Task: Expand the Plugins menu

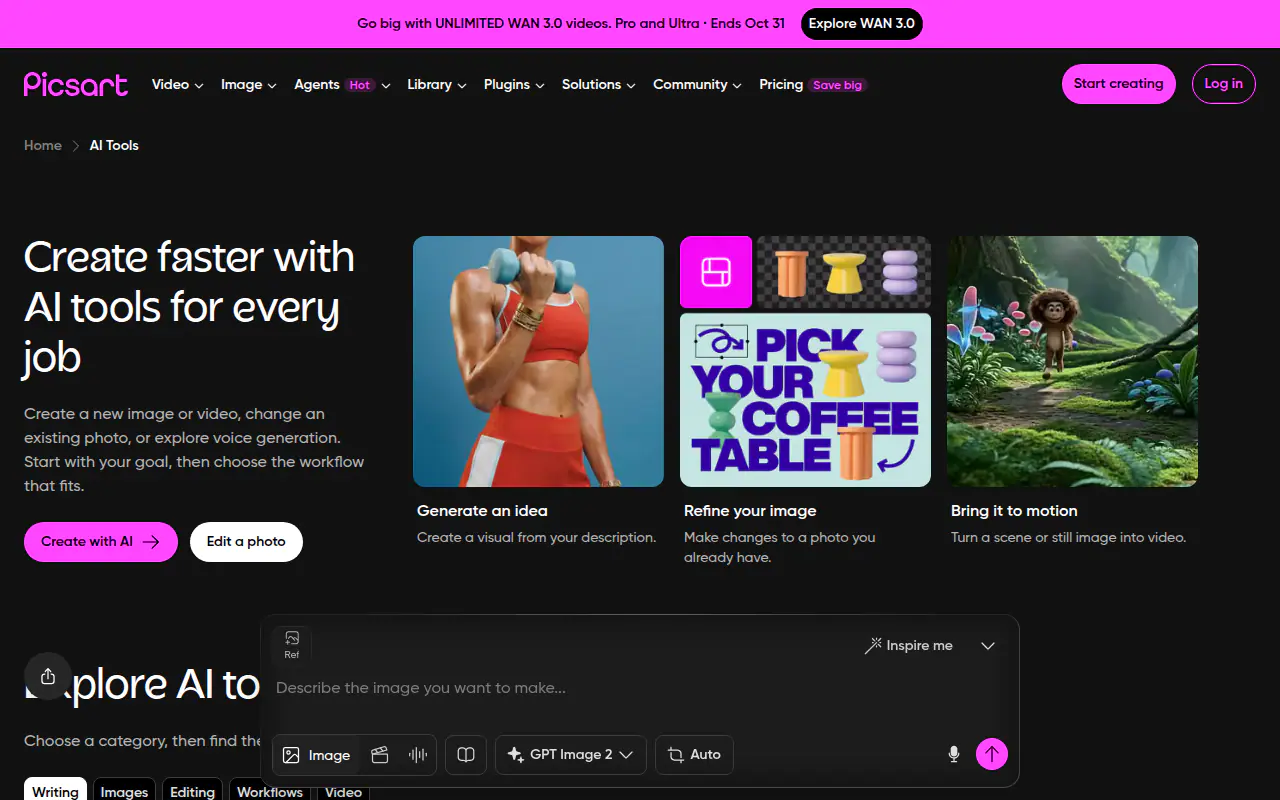Action: (x=514, y=85)
